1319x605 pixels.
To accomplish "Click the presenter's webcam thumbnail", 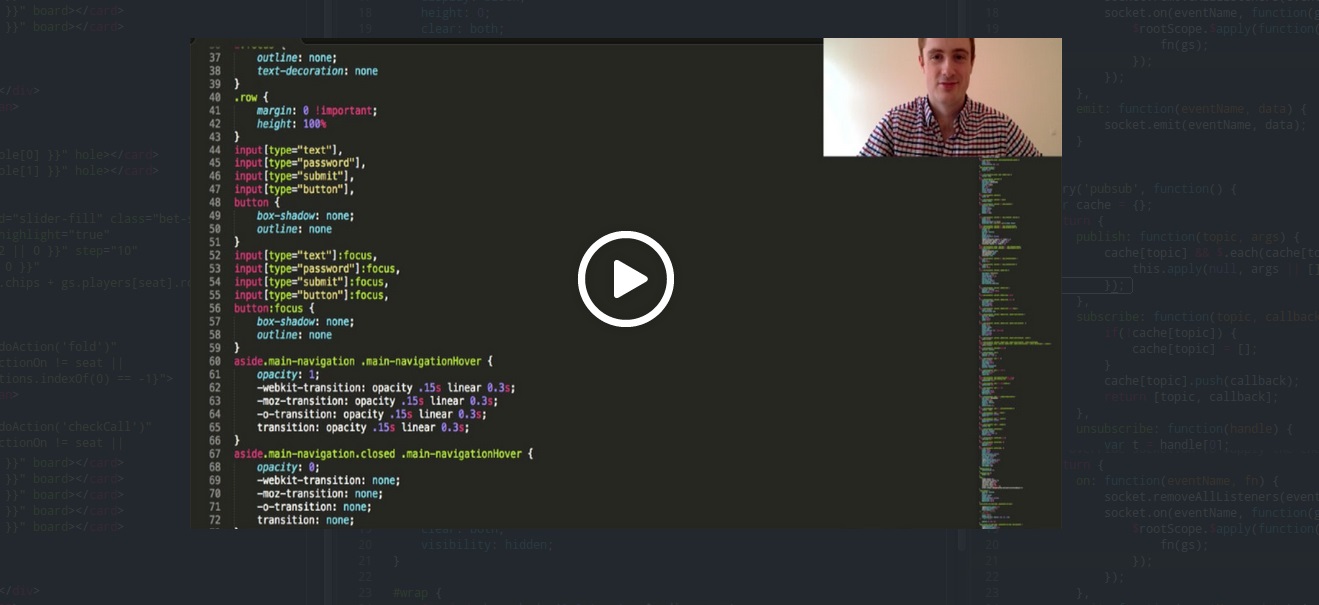I will (x=941, y=96).
